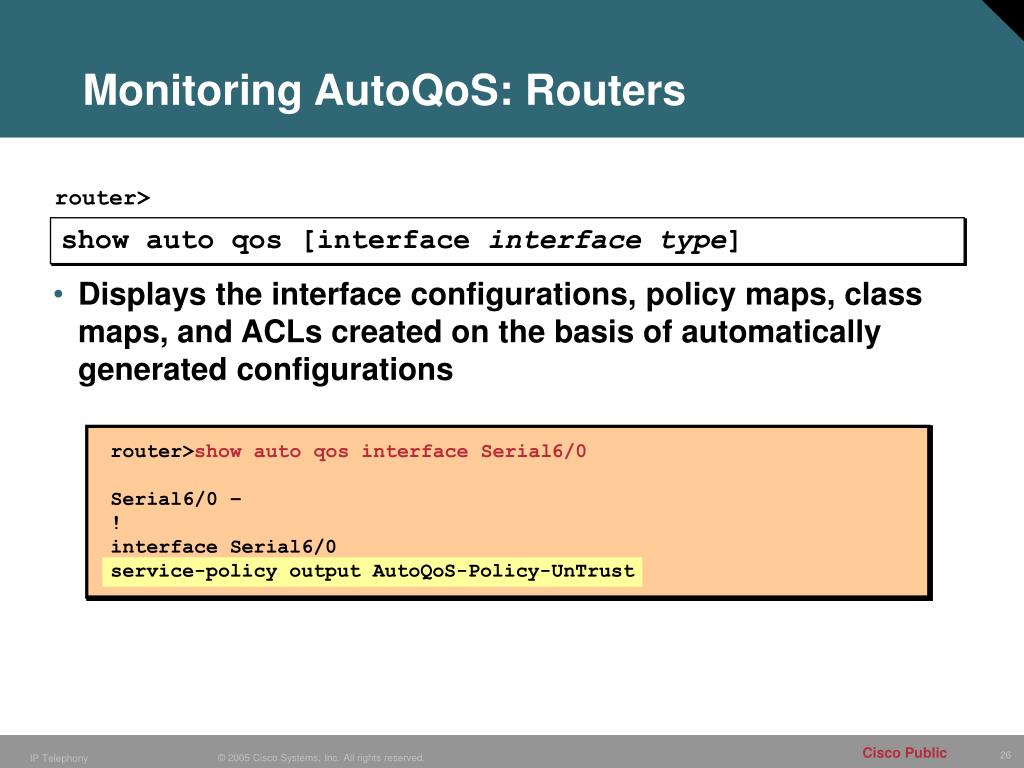The width and height of the screenshot is (1024, 768).
Task: Click the slide number "26"
Action: [x=1005, y=756]
